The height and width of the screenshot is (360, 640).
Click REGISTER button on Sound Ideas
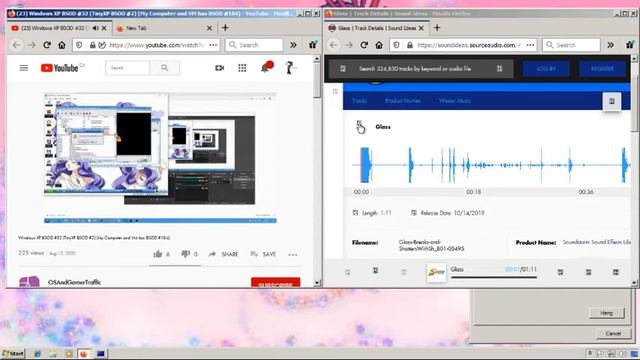point(602,69)
